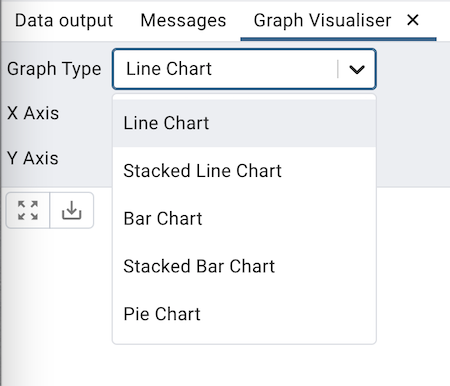Screen dimensions: 450x386
Task: Select Stacked Bar Chart option
Action: click(244, 266)
